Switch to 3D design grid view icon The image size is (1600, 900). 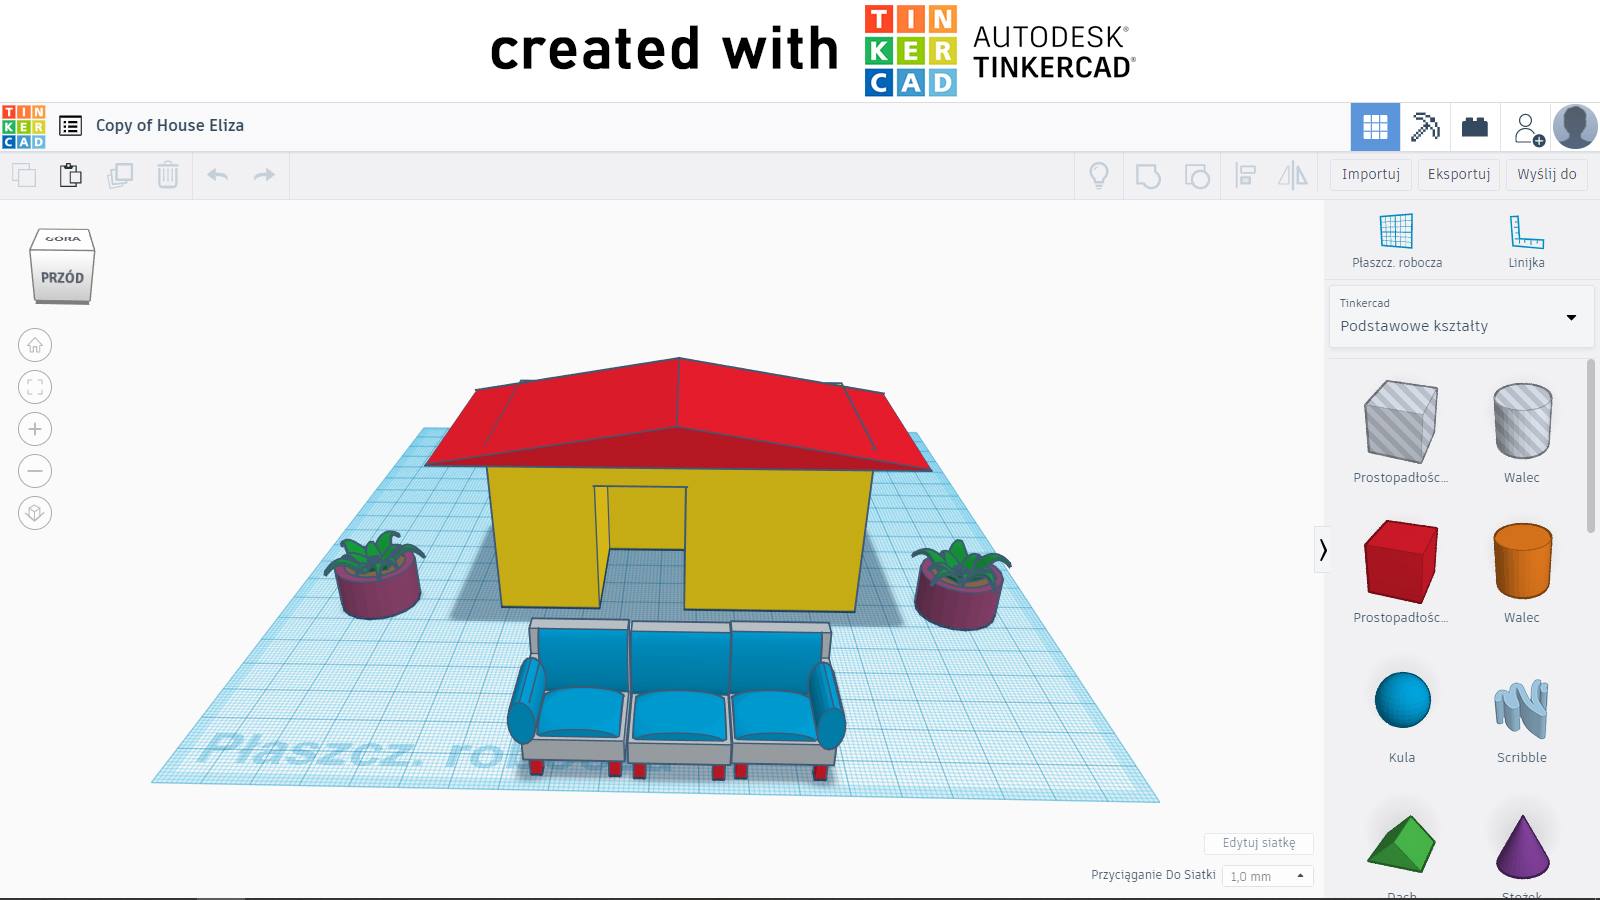1375,127
